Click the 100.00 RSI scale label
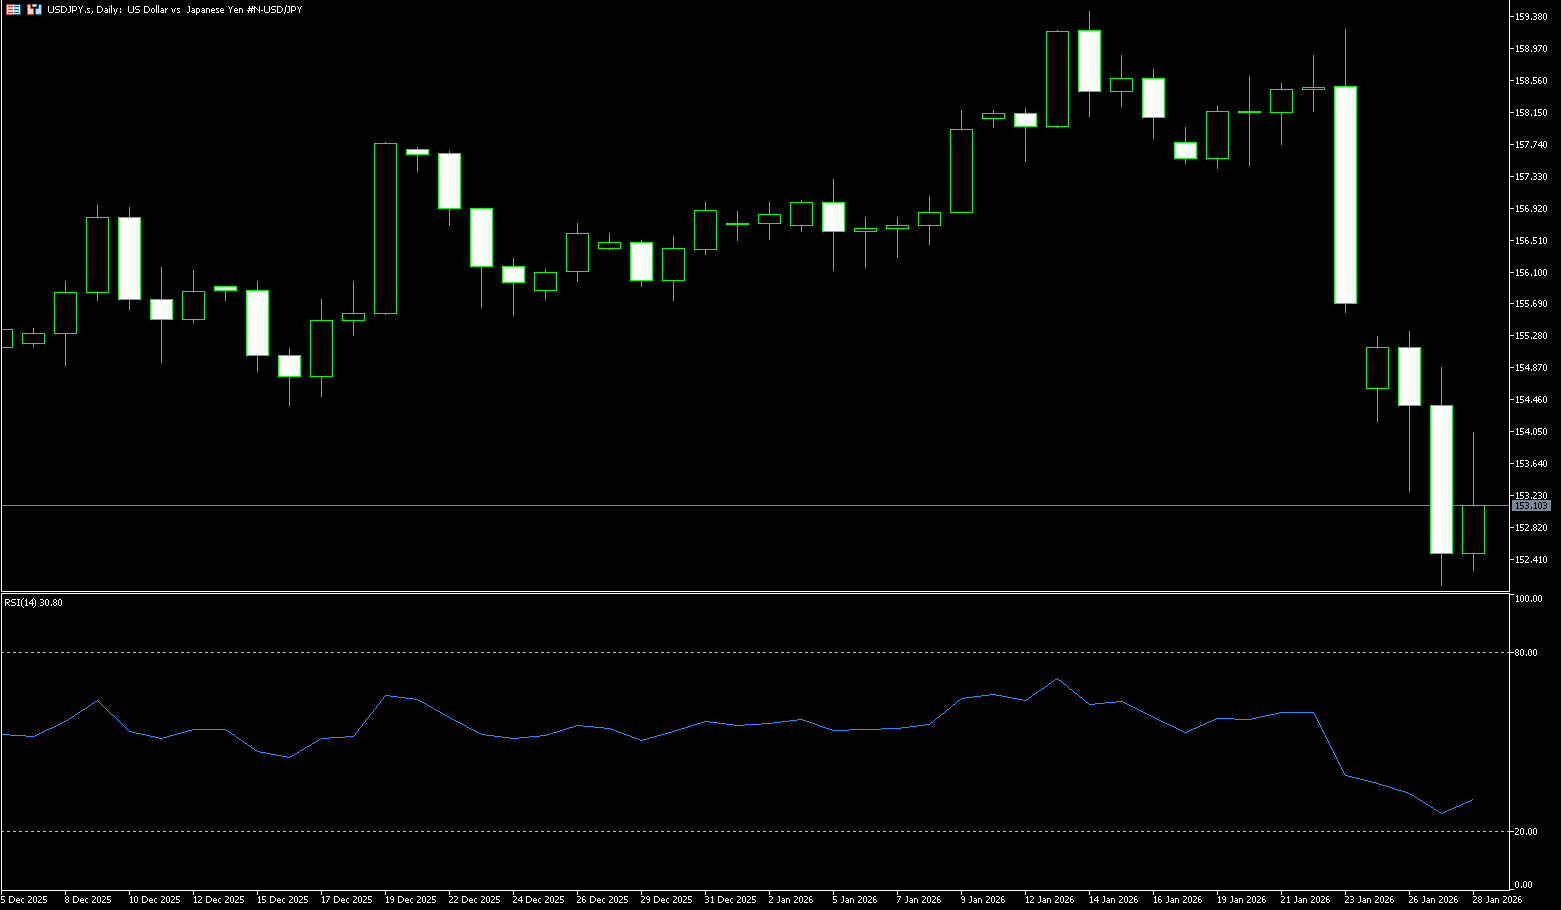The height and width of the screenshot is (910, 1561). 1528,599
